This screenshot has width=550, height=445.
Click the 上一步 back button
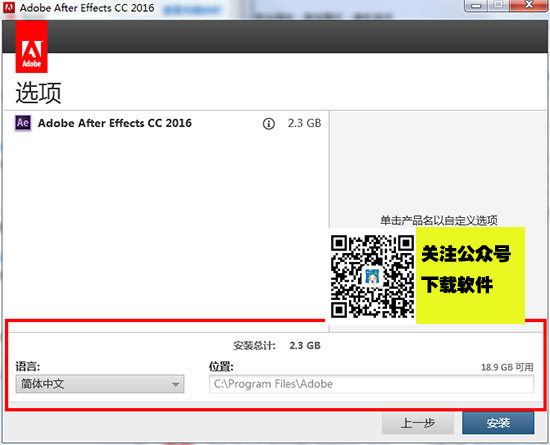(x=418, y=423)
